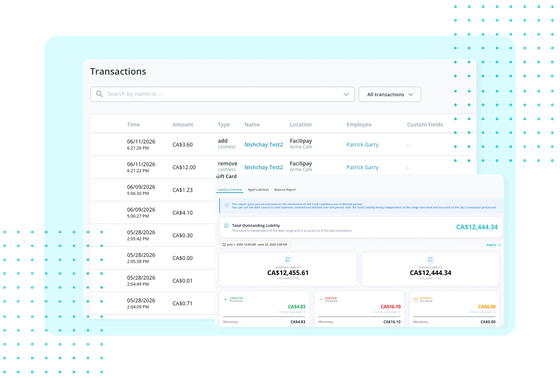Focus the Search by name field
Image resolution: width=560 pixels, height=378 pixels.
click(222, 94)
